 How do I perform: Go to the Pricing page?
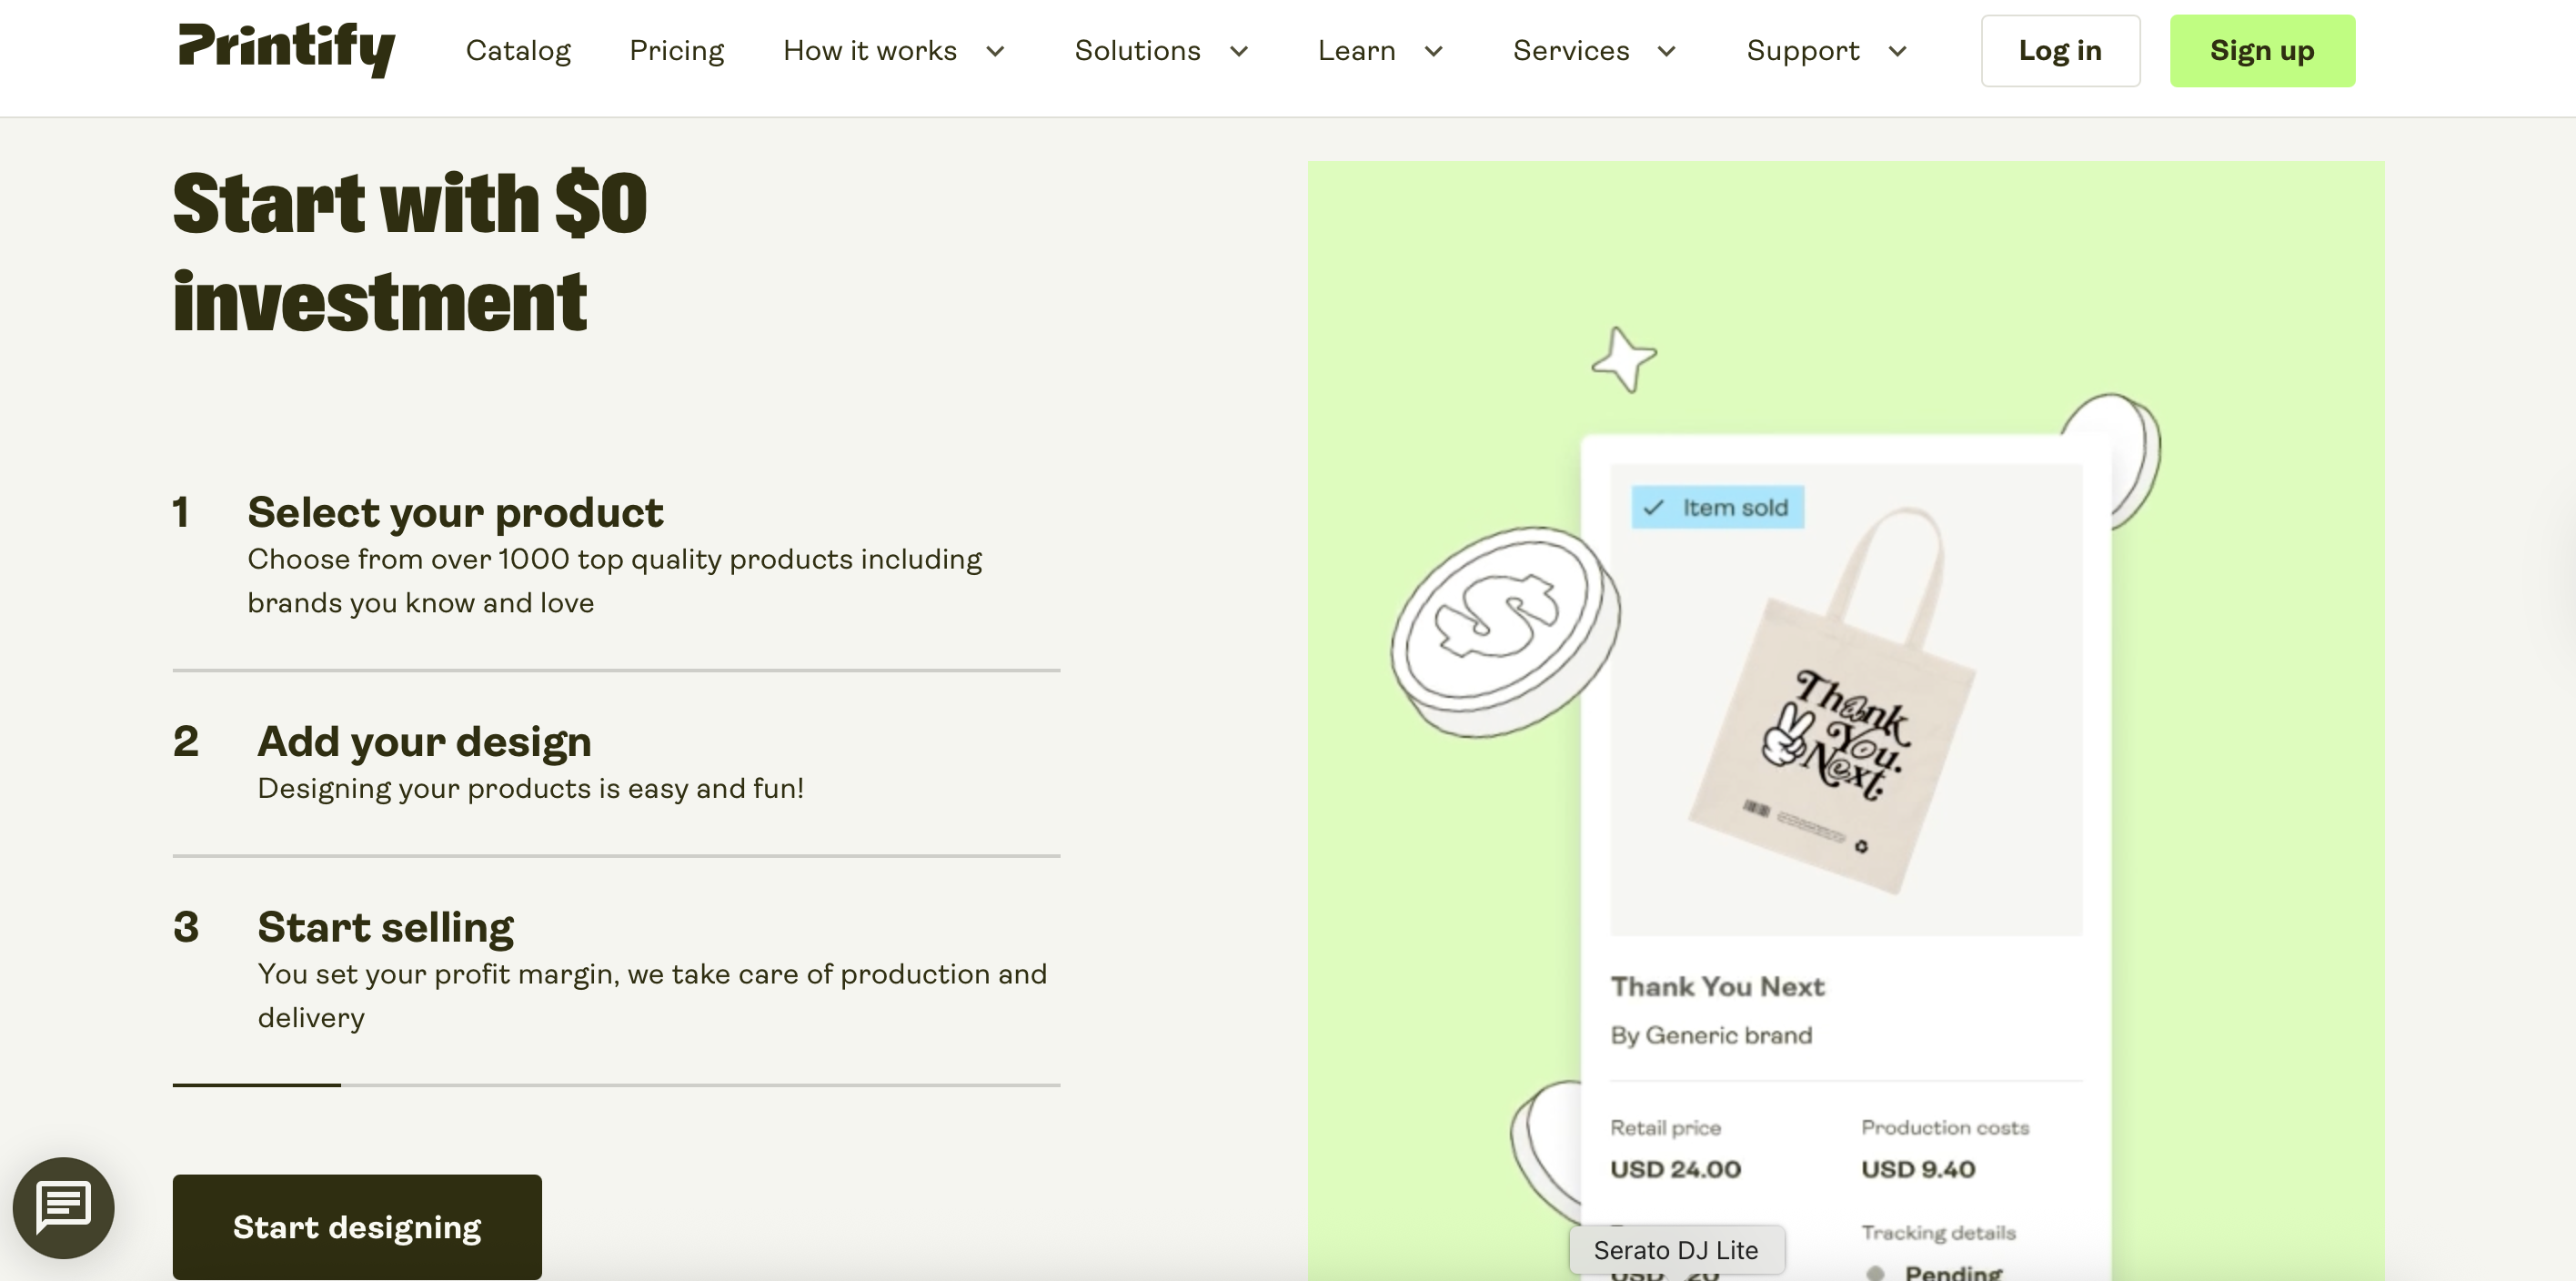click(x=677, y=51)
